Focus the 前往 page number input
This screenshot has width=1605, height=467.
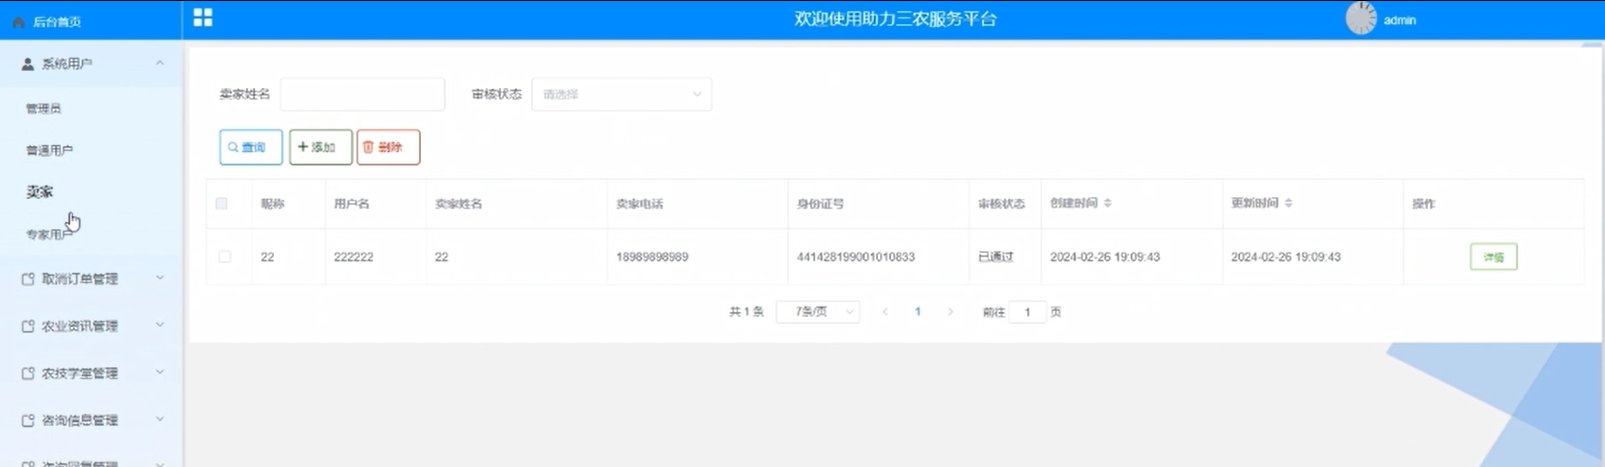click(1027, 312)
